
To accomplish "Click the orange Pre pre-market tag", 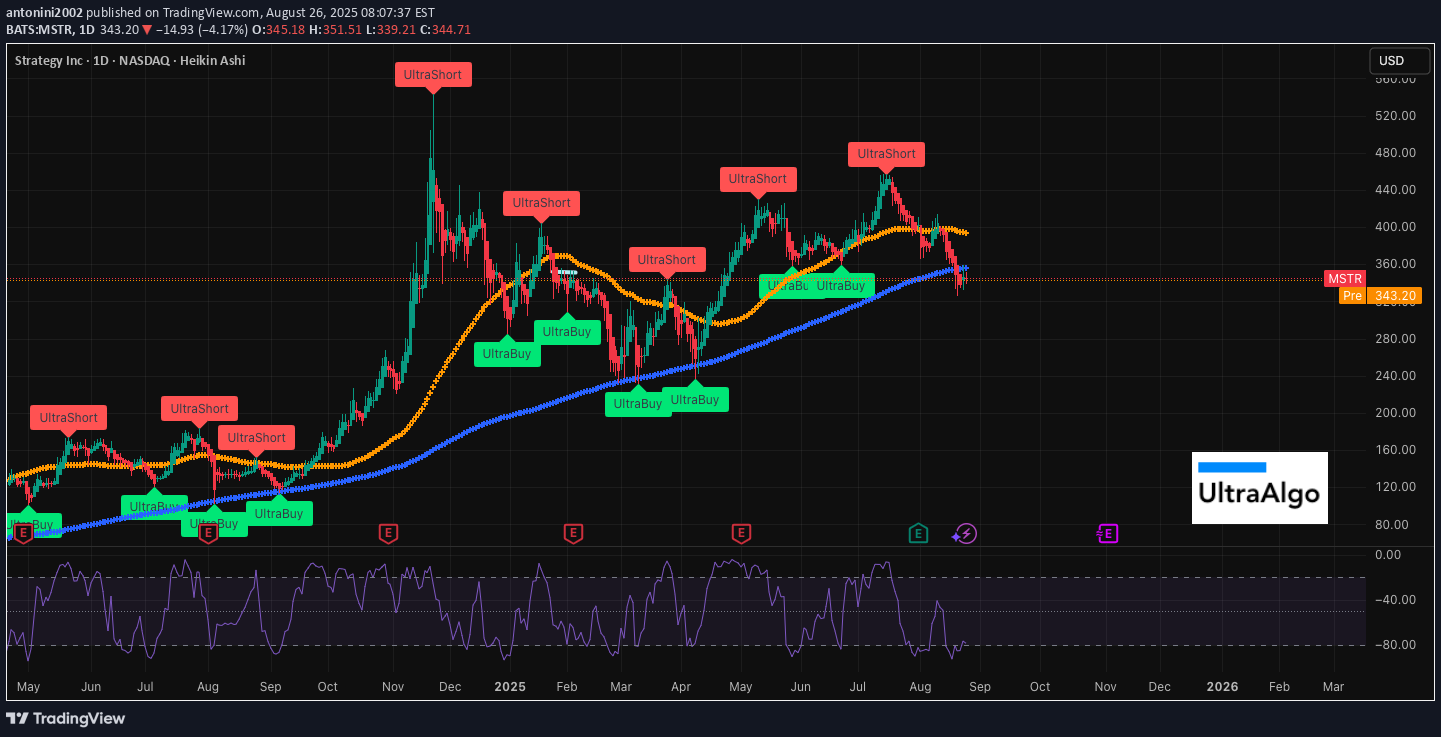I will [1352, 296].
